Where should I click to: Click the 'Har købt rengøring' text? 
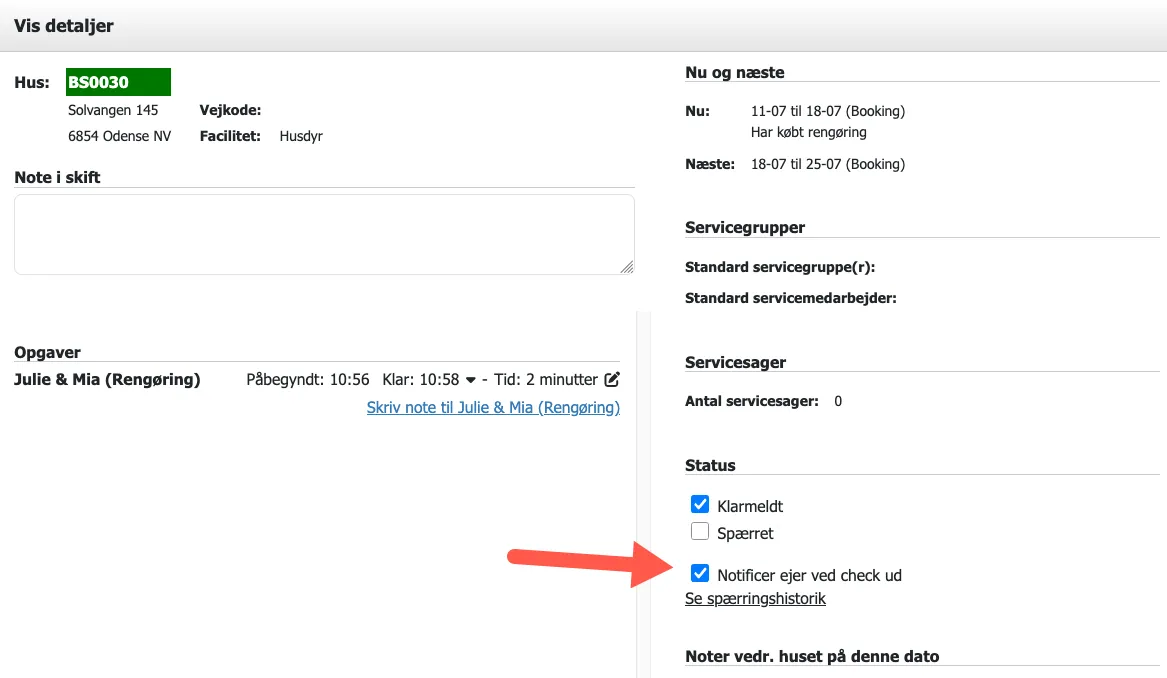click(808, 132)
